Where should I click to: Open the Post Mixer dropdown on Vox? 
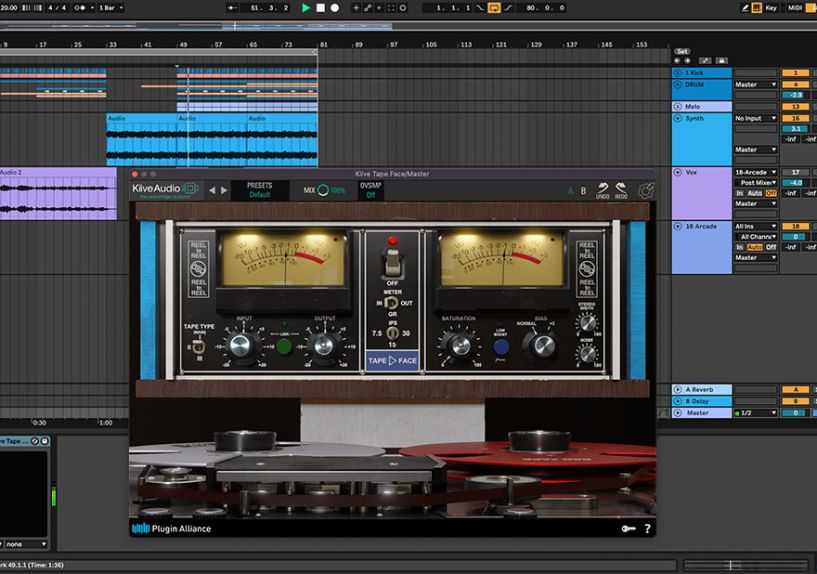756,182
